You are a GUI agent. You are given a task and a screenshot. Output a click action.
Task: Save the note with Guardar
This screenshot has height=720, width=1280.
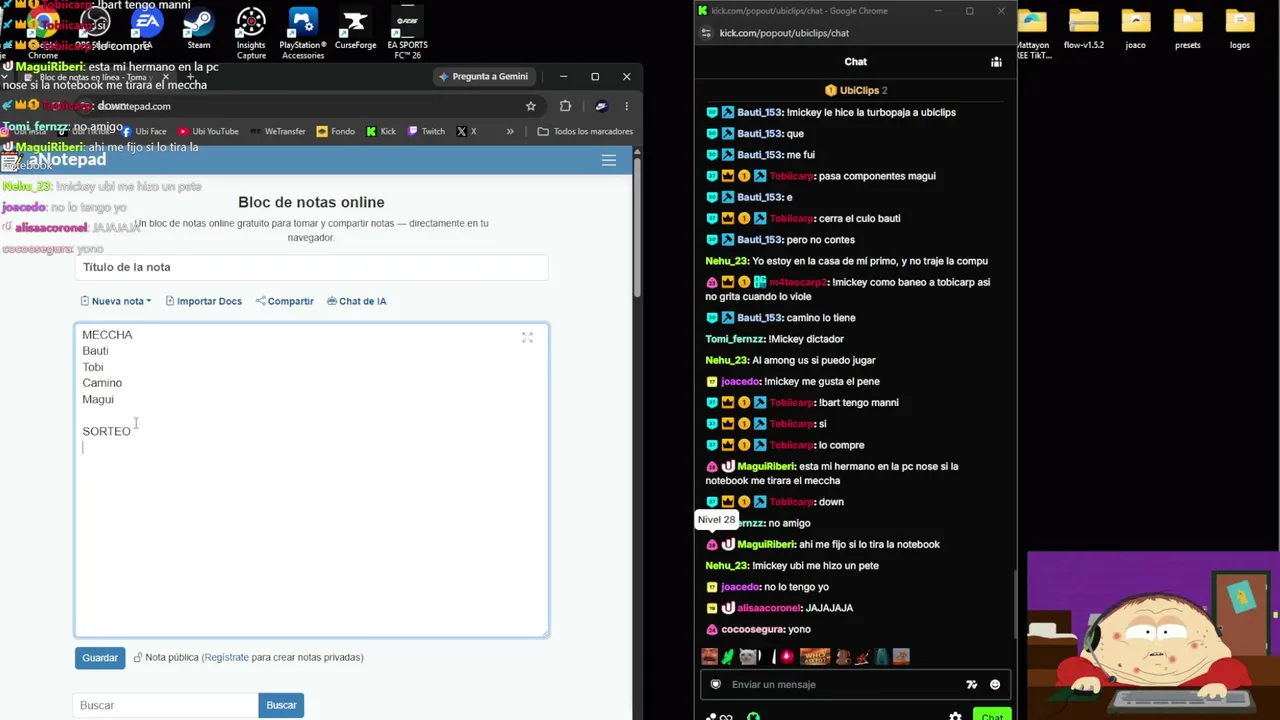pyautogui.click(x=100, y=658)
